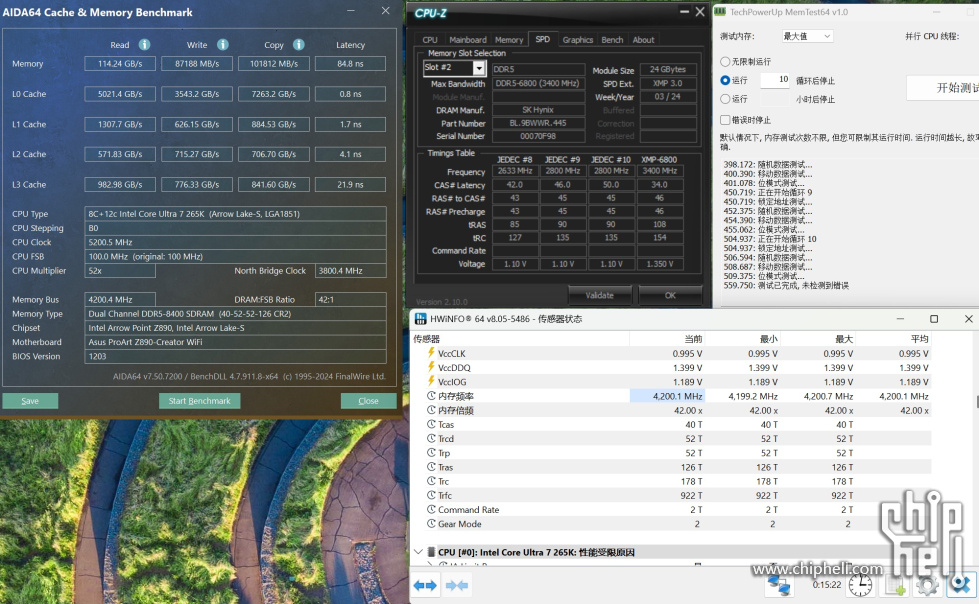The image size is (979, 604).
Task: Click the clock icon beside Tcas
Action: click(x=431, y=424)
